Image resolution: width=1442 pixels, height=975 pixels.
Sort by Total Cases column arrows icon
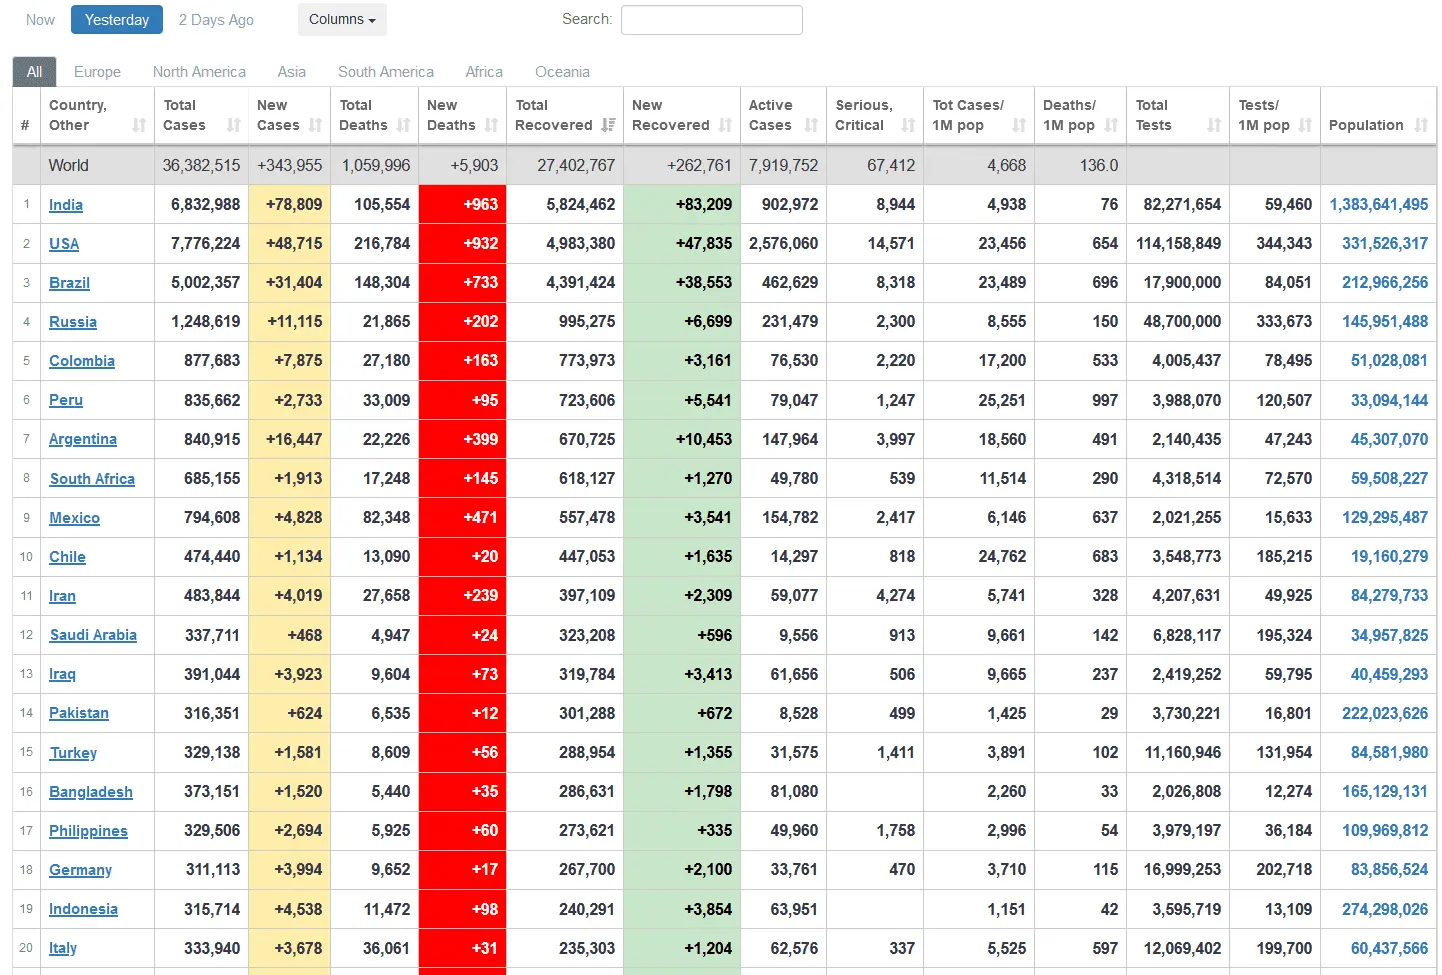pyautogui.click(x=233, y=125)
